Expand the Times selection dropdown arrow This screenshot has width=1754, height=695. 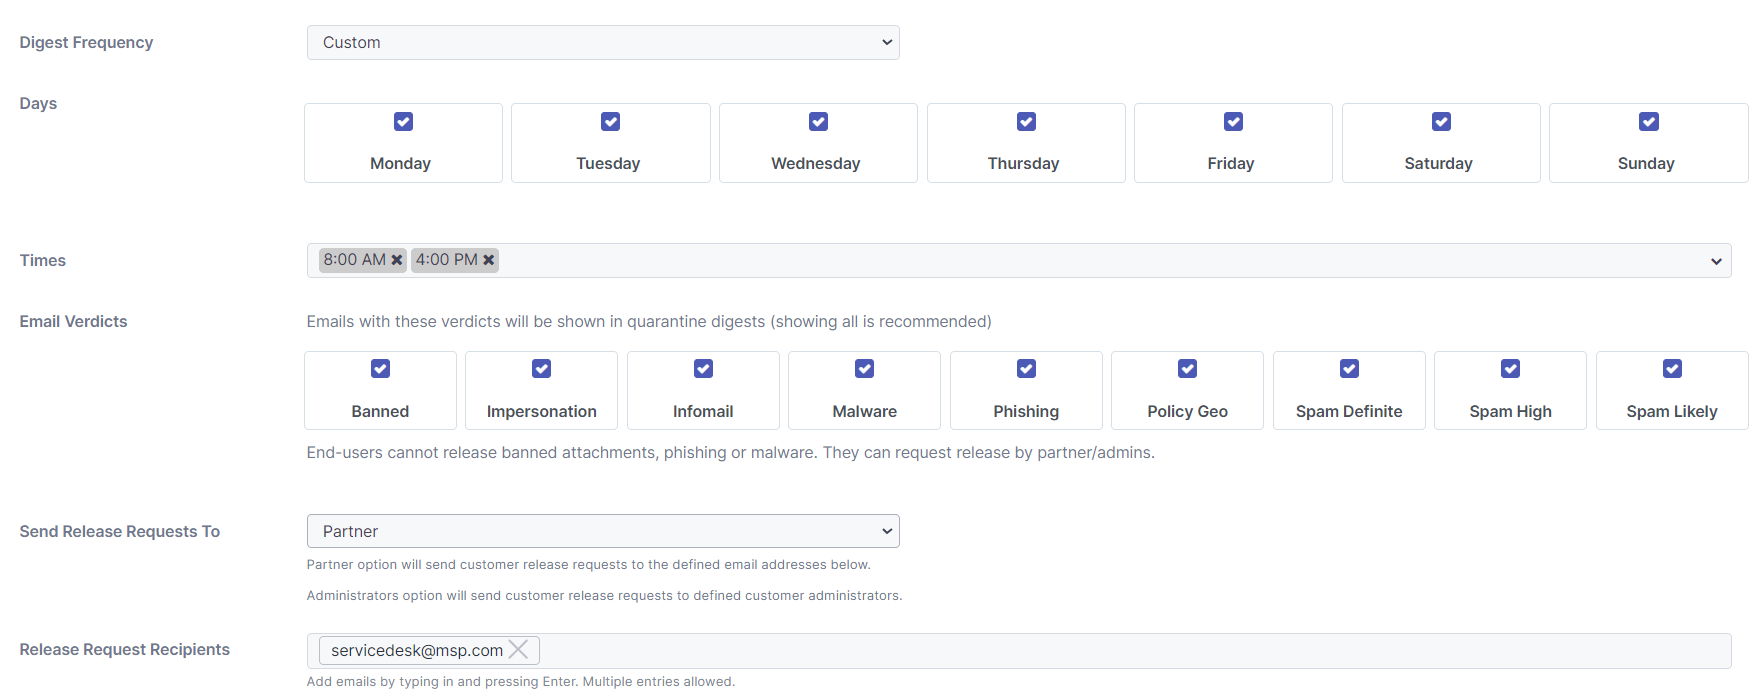point(1716,261)
